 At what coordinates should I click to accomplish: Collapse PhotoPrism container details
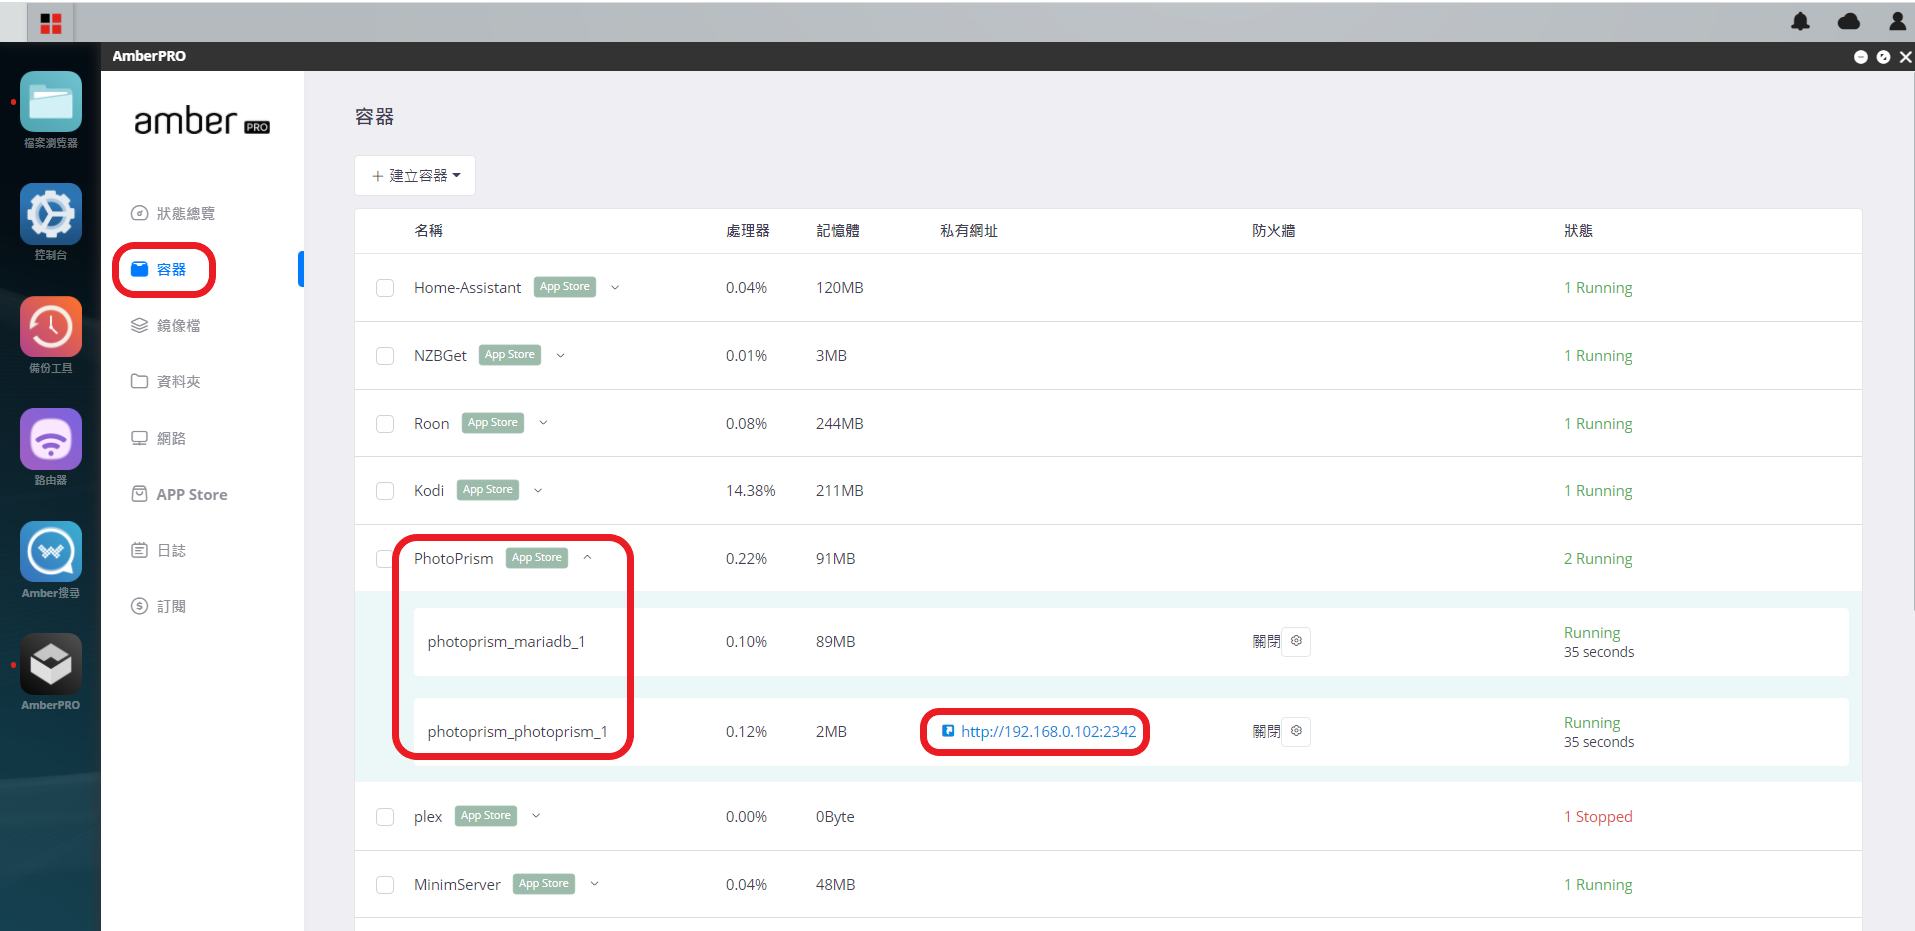tap(587, 558)
